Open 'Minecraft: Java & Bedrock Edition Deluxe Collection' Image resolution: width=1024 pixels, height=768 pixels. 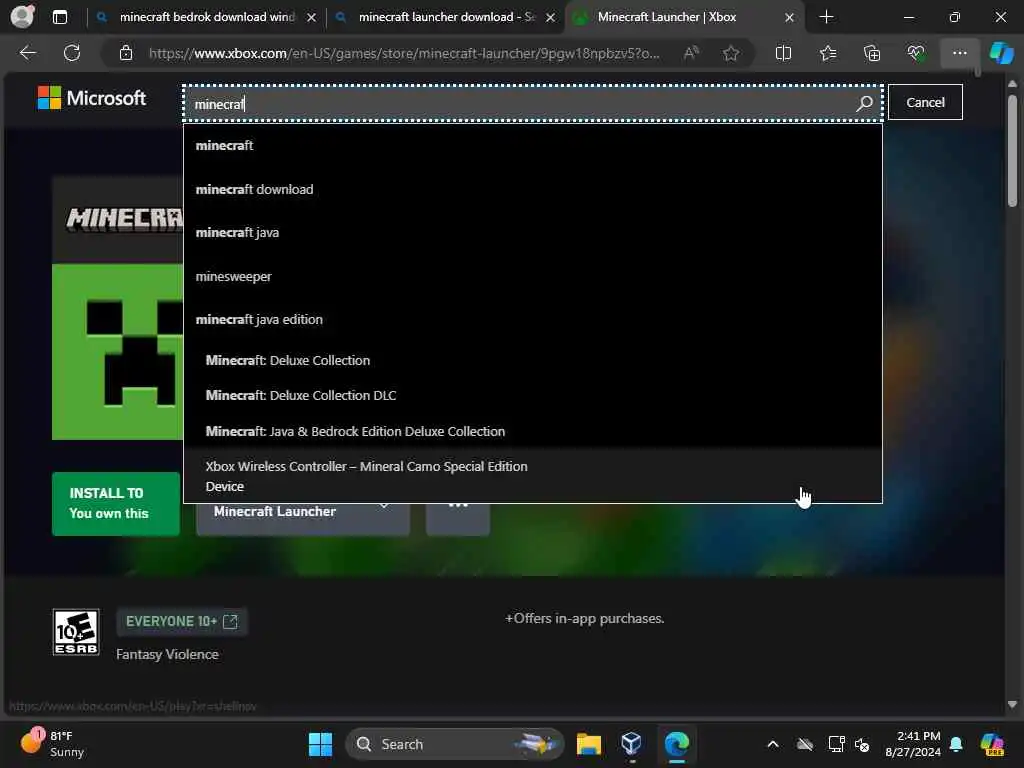pyautogui.click(x=532, y=432)
